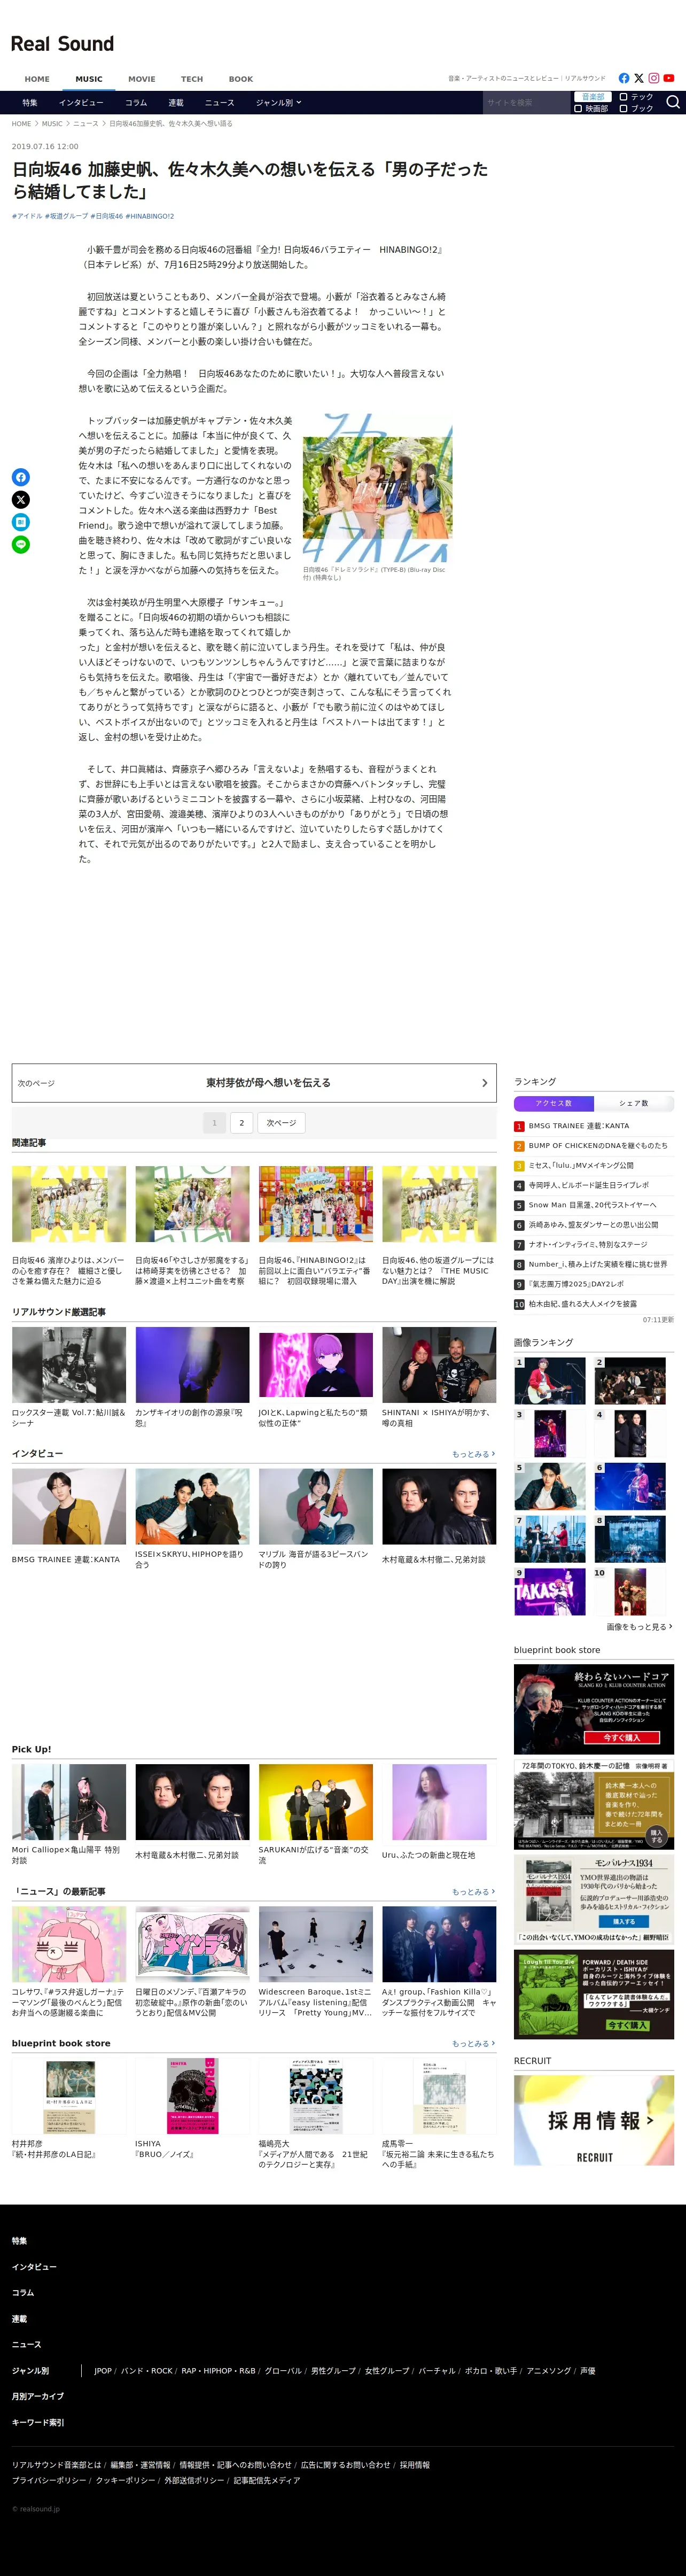This screenshot has width=686, height=2576.
Task: Click 次ページ pagination button
Action: [281, 1123]
